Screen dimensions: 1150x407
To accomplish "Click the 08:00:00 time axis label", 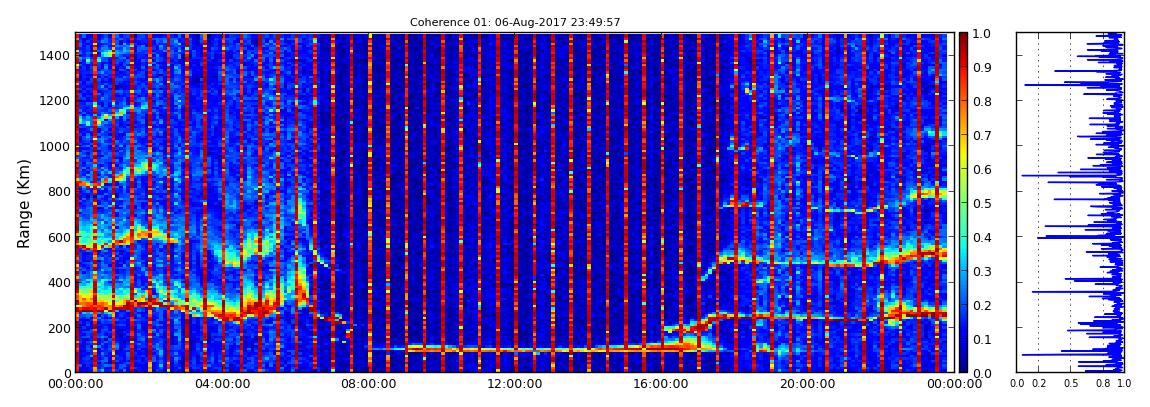I will click(368, 384).
